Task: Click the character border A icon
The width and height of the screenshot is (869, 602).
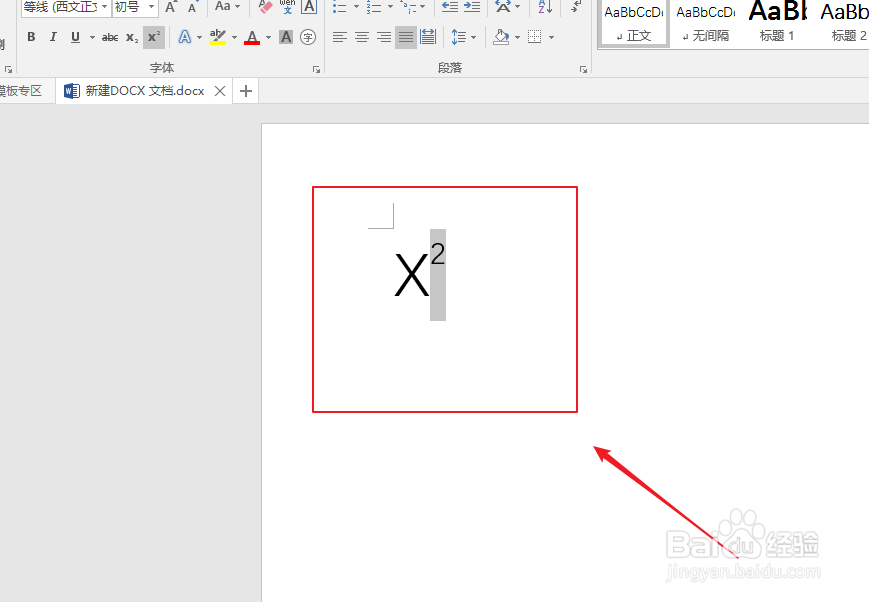Action: pyautogui.click(x=309, y=7)
